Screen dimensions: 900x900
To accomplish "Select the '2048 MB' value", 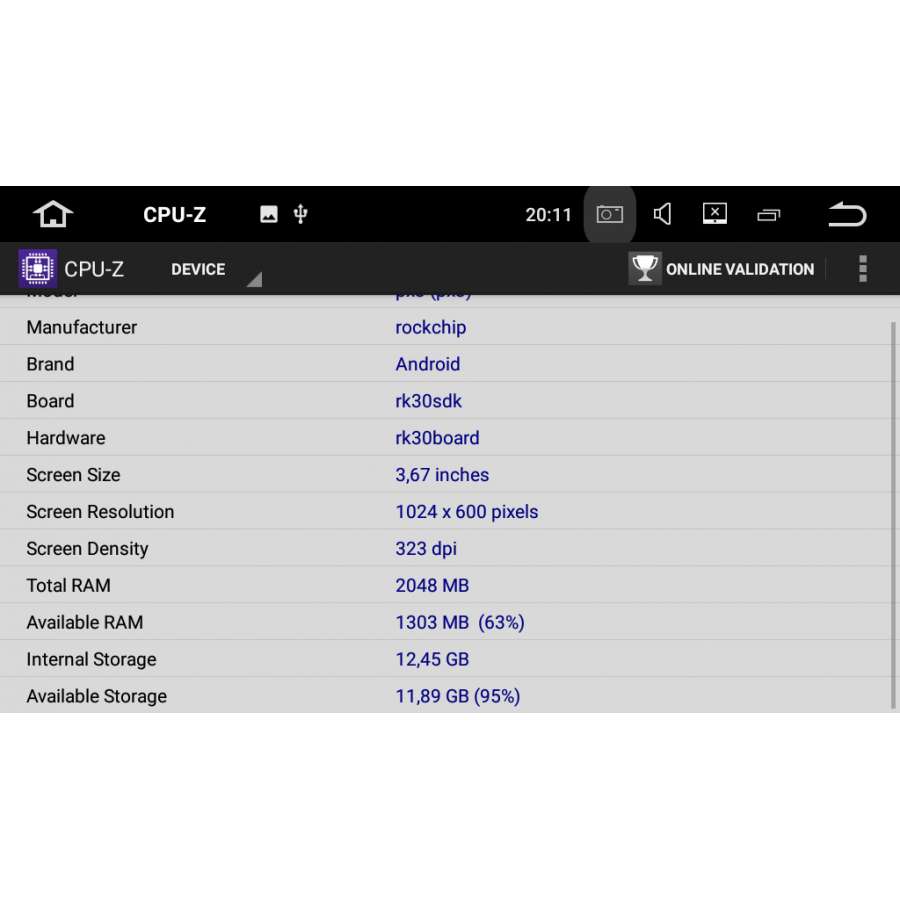I will pos(432,585).
